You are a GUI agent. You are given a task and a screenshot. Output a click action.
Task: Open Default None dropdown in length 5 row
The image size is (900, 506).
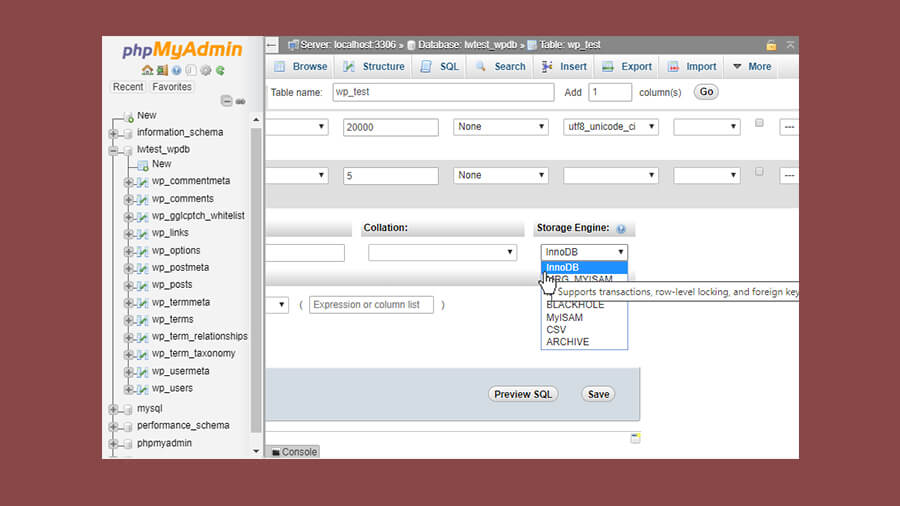501,176
